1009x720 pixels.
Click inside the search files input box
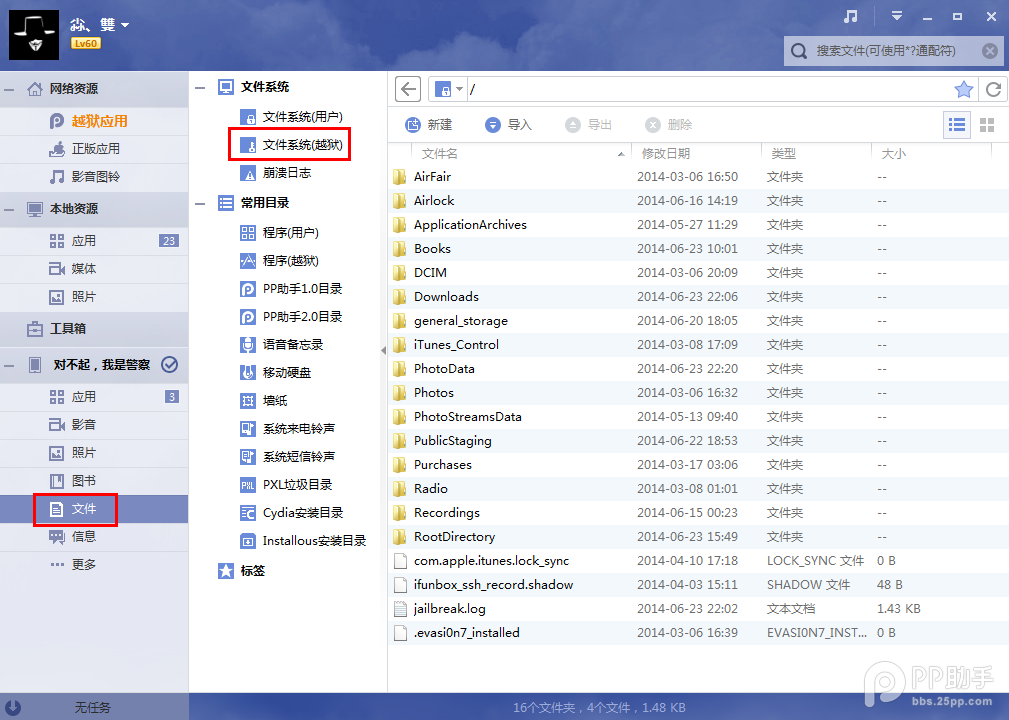[x=890, y=50]
